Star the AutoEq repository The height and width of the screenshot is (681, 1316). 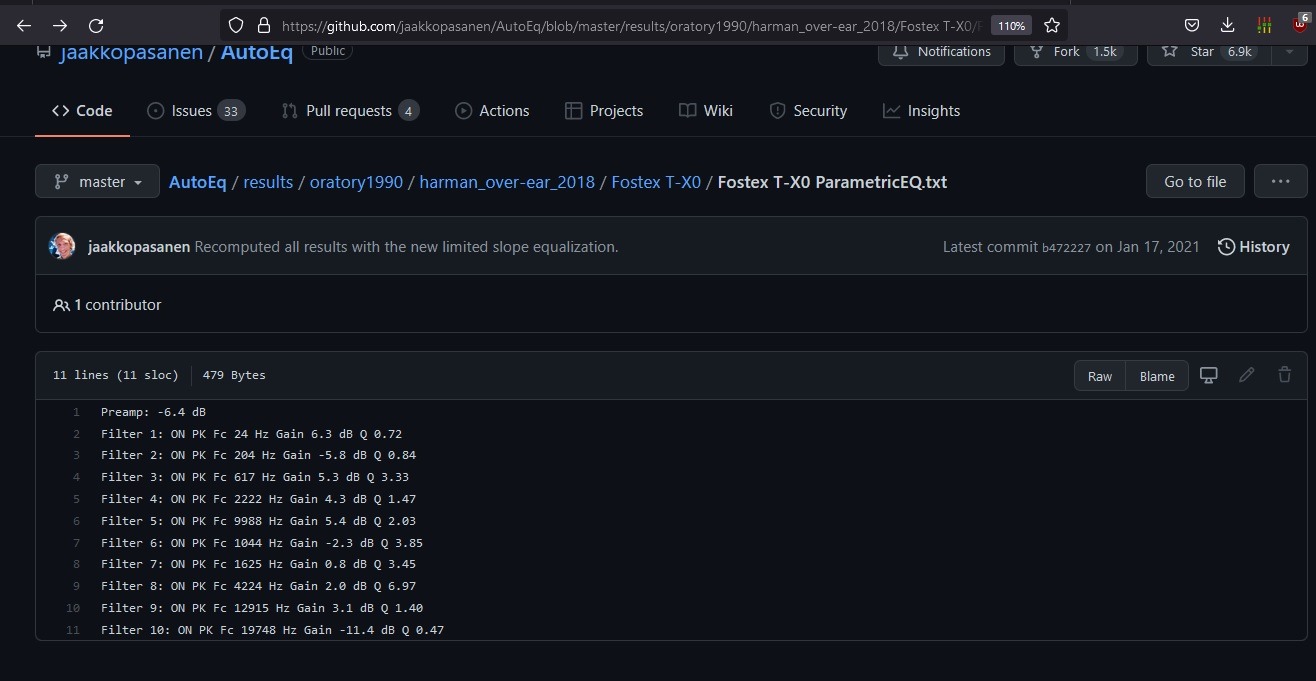tap(1209, 51)
